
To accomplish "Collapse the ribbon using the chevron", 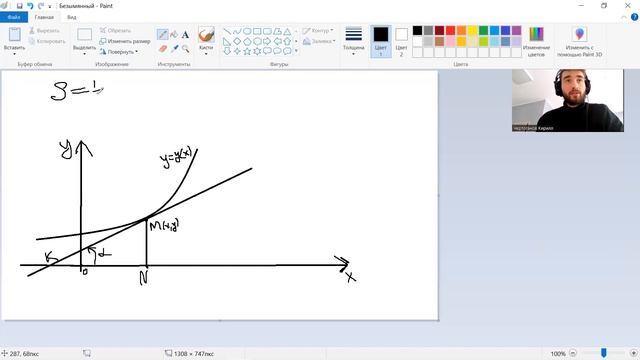I will pos(624,17).
